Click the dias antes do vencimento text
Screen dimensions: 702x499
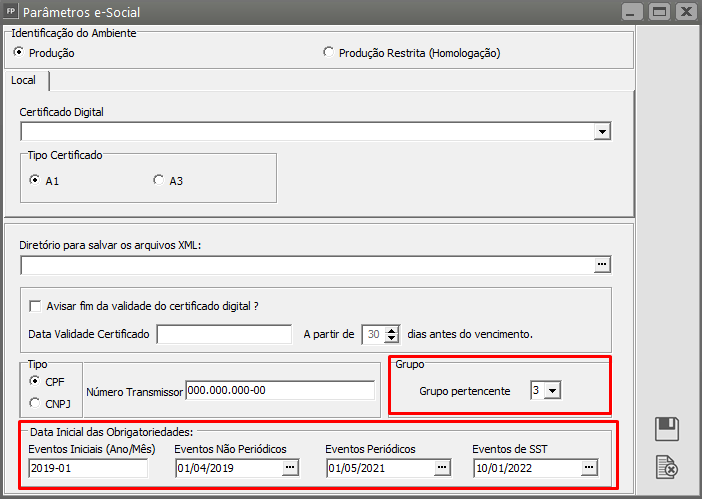point(470,334)
